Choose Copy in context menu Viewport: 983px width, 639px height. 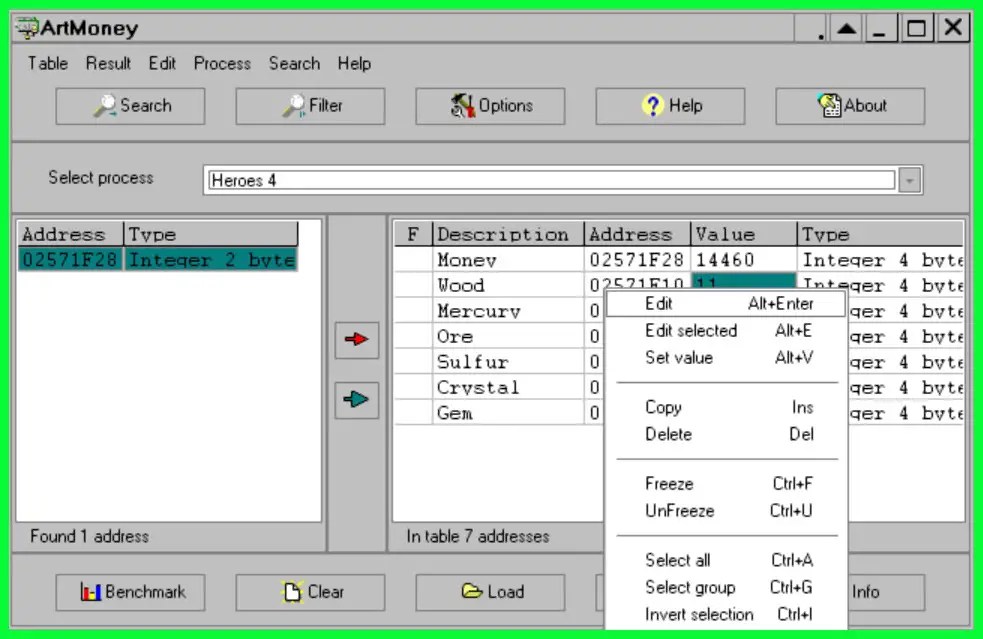pyautogui.click(x=726, y=408)
